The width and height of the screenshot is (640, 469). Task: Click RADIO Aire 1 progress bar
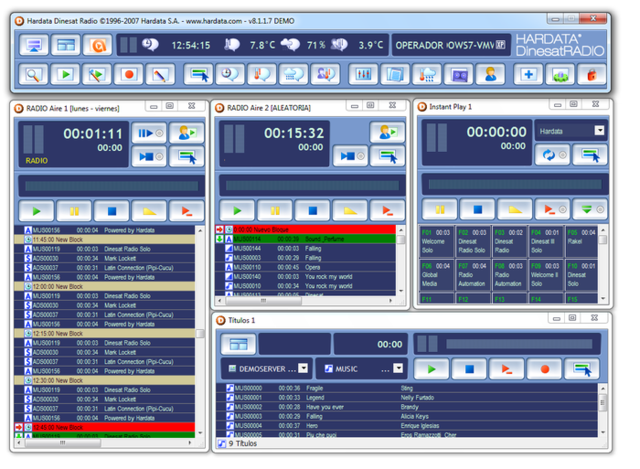[x=111, y=186]
